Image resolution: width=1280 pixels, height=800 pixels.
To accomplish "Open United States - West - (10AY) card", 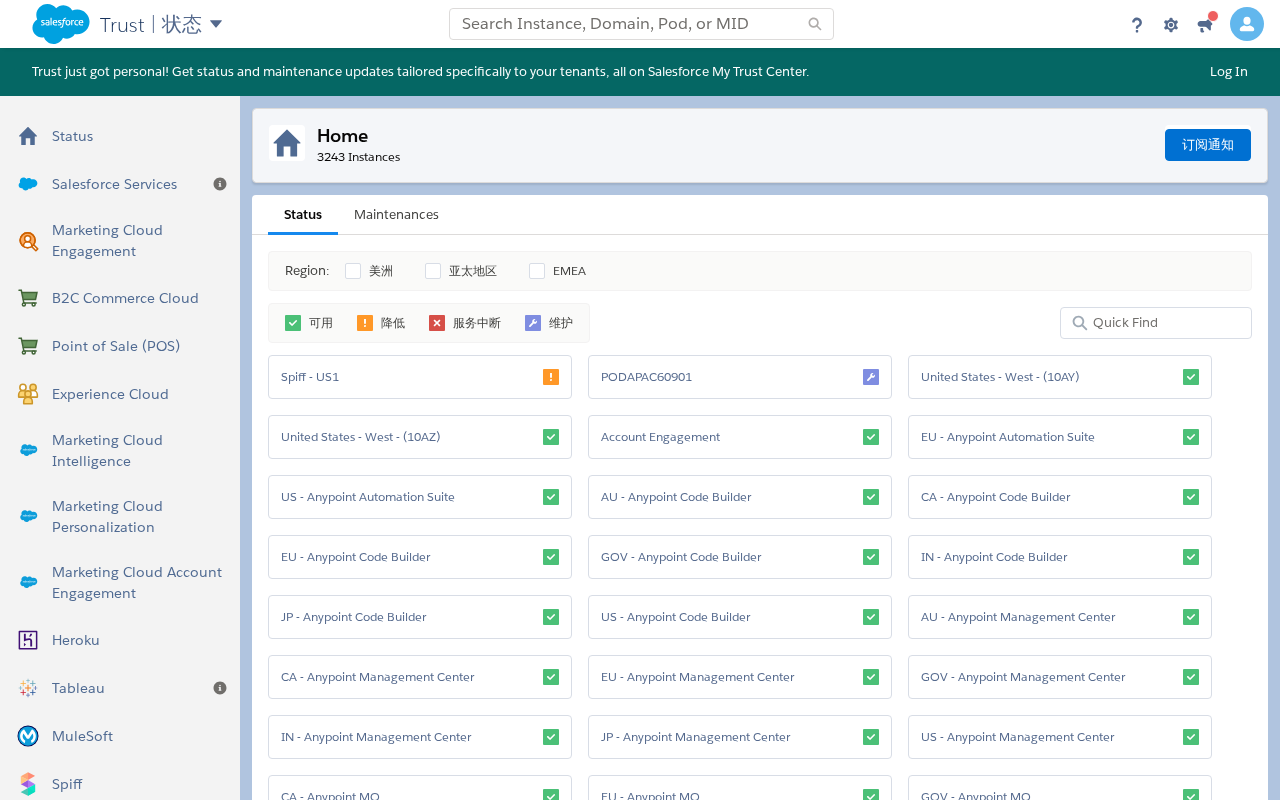I will pos(1060,377).
